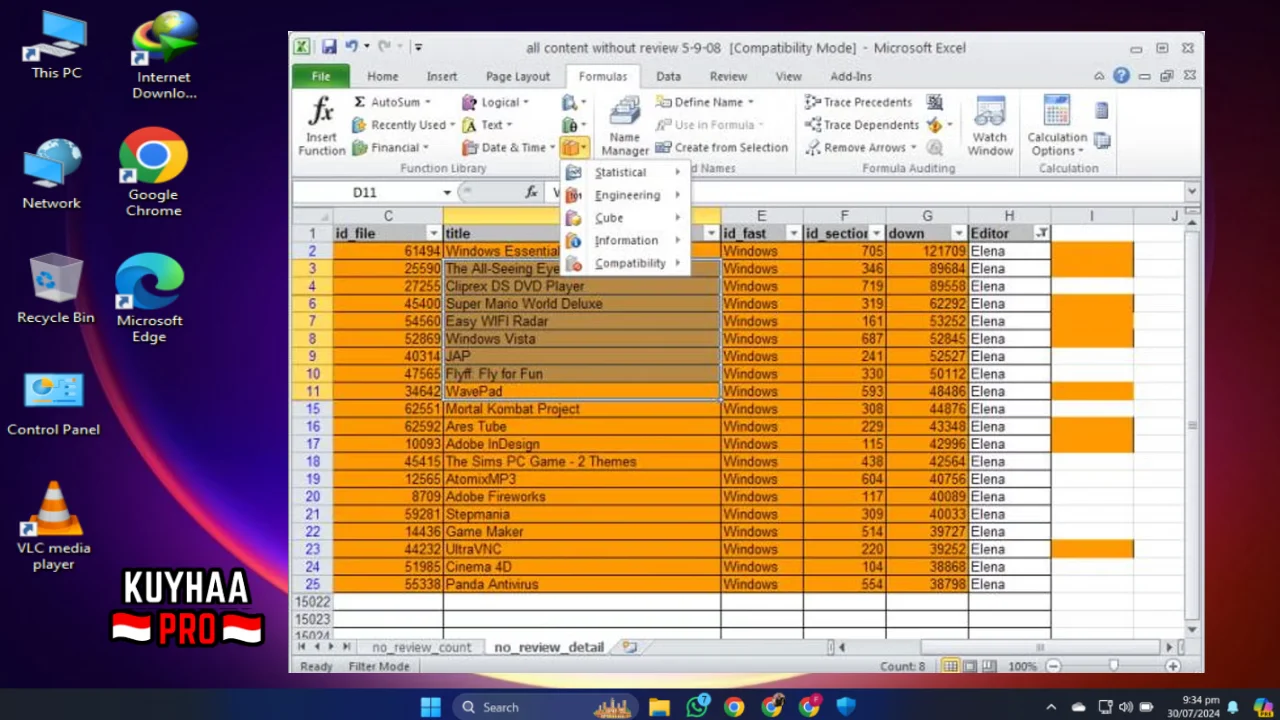Image resolution: width=1280 pixels, height=720 pixels.
Task: Select the cell containing Panda Antivirus
Action: (x=582, y=584)
